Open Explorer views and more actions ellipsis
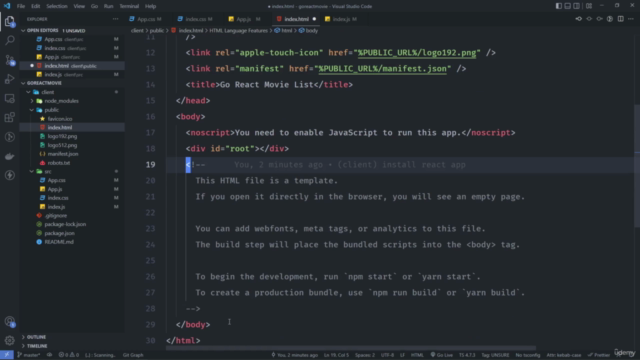Viewport: 640px width, 360px height. (116, 19)
